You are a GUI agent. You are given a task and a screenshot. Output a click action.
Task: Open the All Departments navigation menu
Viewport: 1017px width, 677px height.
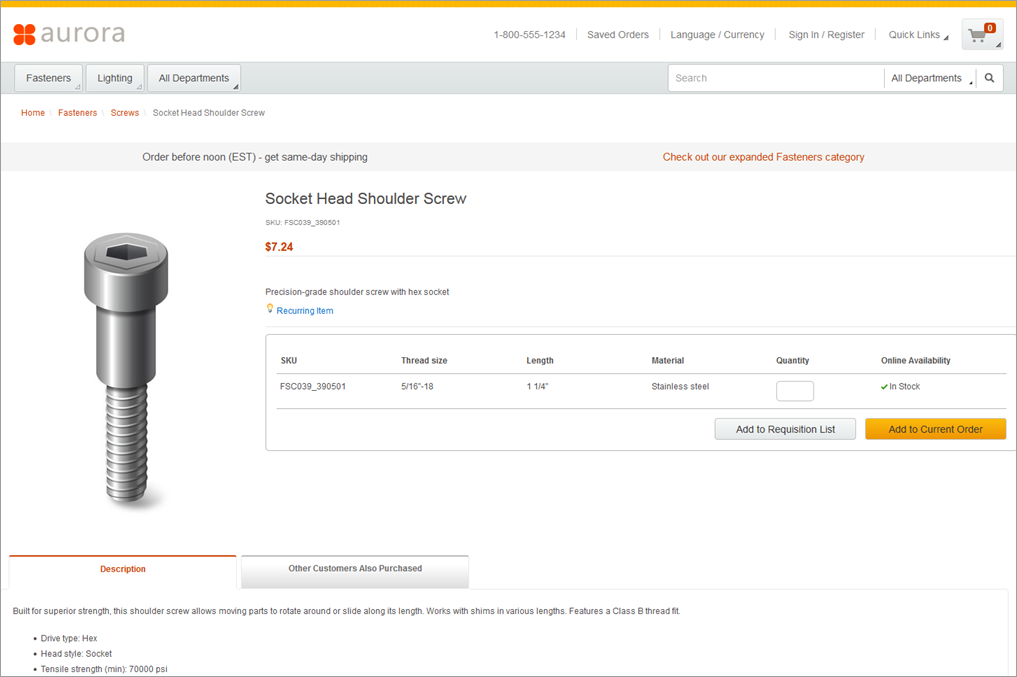194,78
